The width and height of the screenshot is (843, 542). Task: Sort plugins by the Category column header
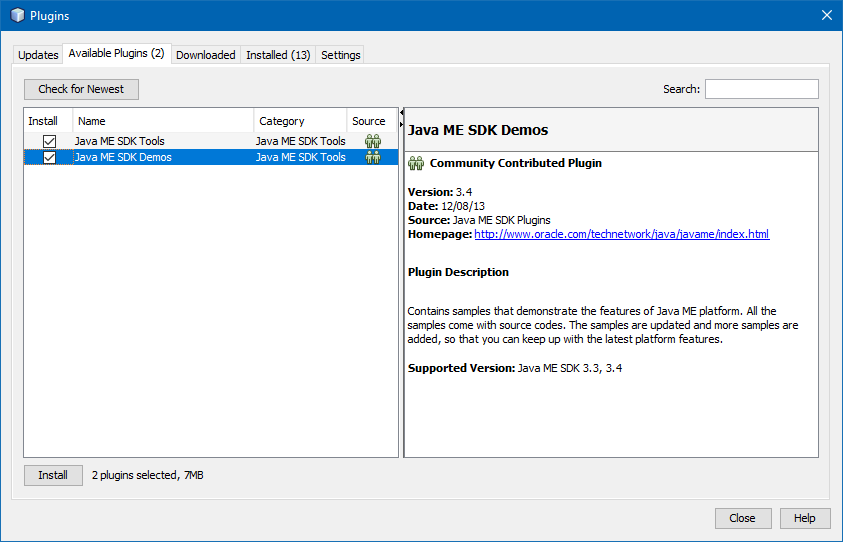click(x=300, y=121)
